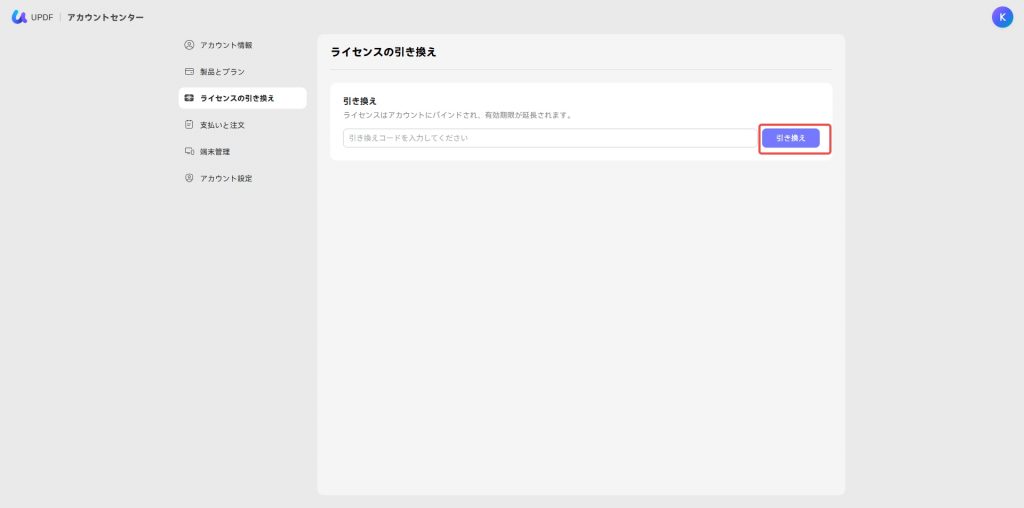Click the ライセンスの引き換え ticket icon
The height and width of the screenshot is (508, 1024).
coord(189,98)
